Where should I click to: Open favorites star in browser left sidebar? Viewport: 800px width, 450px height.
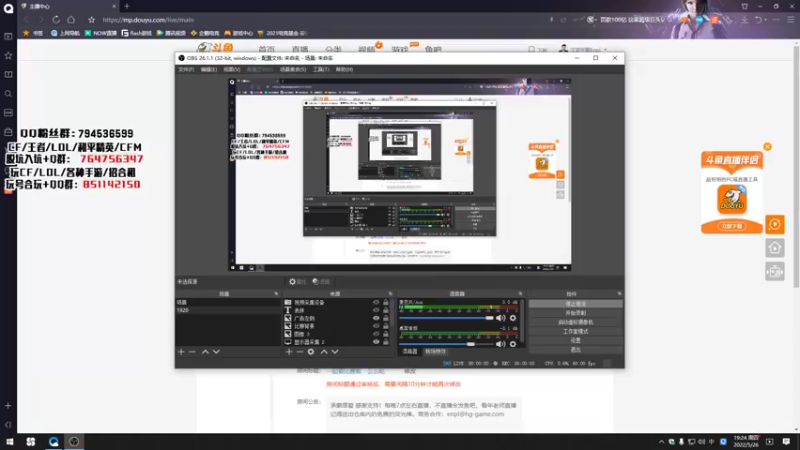point(8,56)
